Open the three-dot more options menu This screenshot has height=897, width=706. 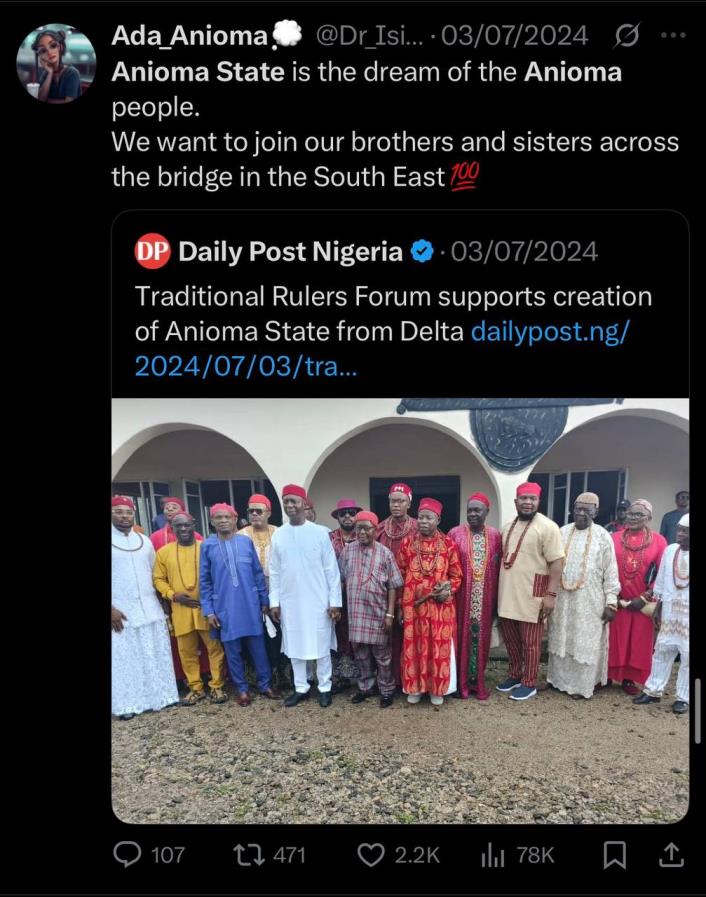pos(674,36)
